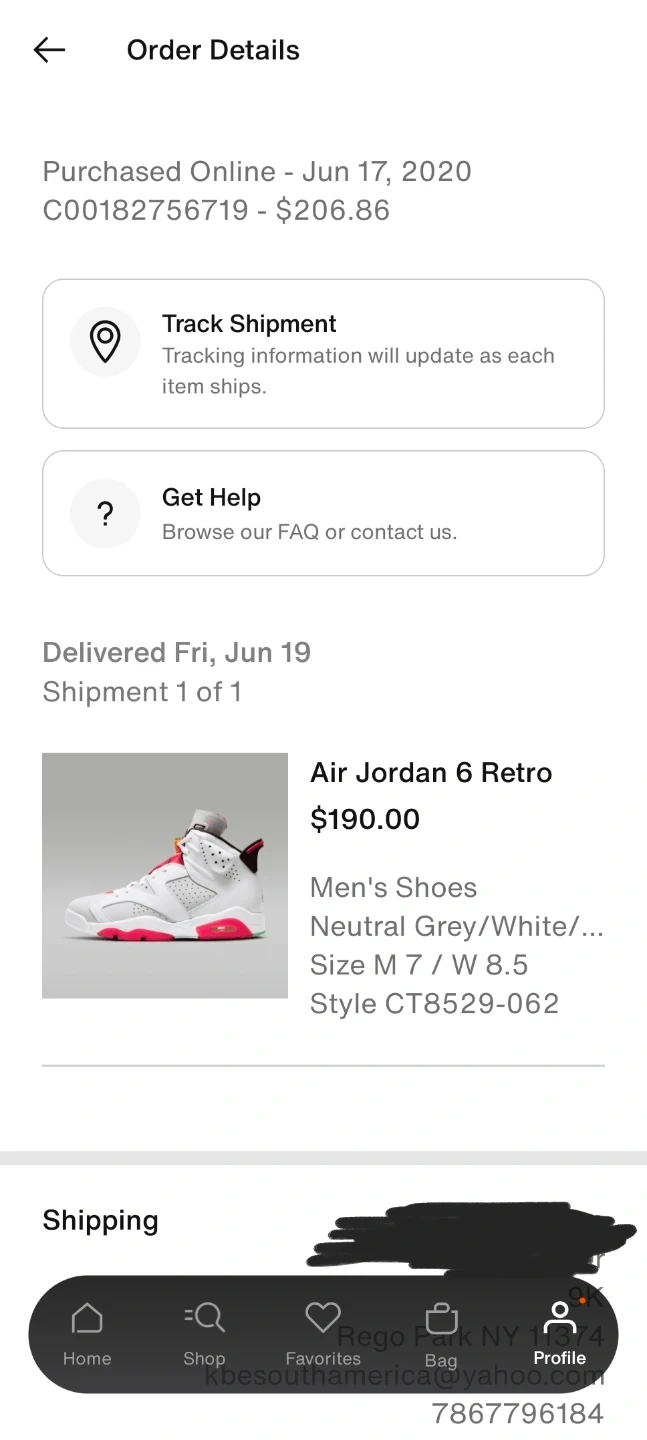This screenshot has width=647, height=1440.
Task: Open the Get Help card title
Action: (211, 498)
